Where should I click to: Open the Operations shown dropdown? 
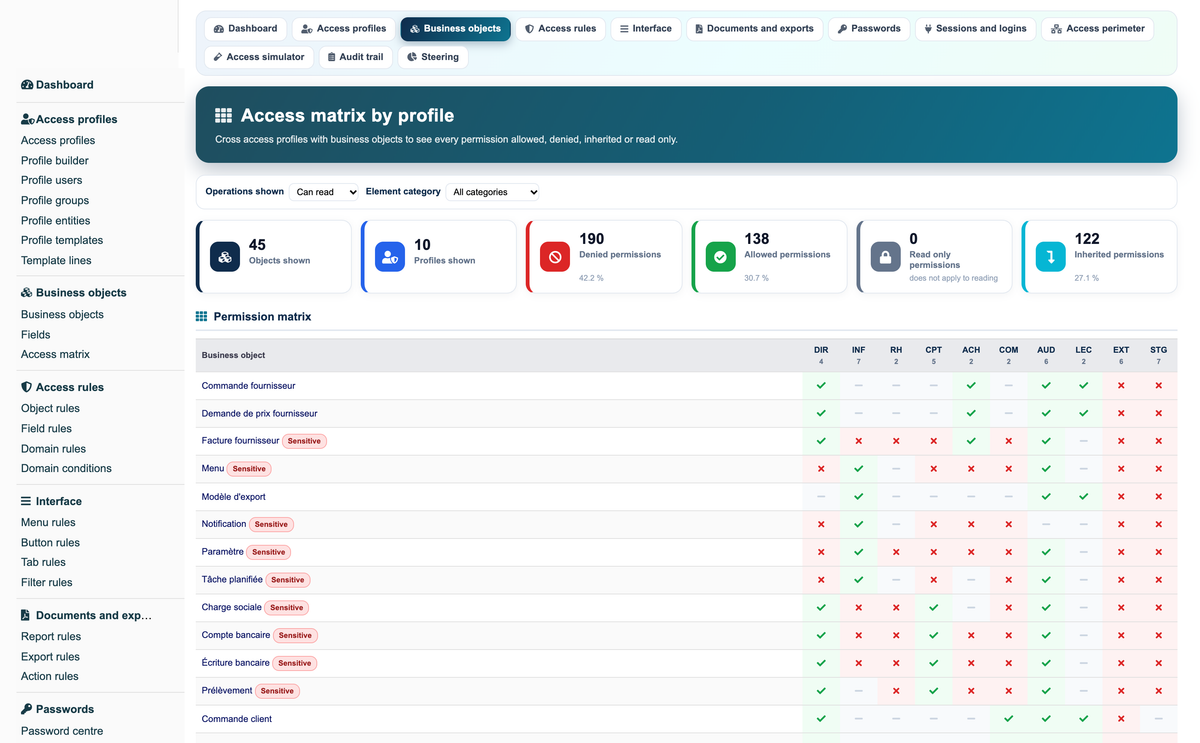coord(324,192)
